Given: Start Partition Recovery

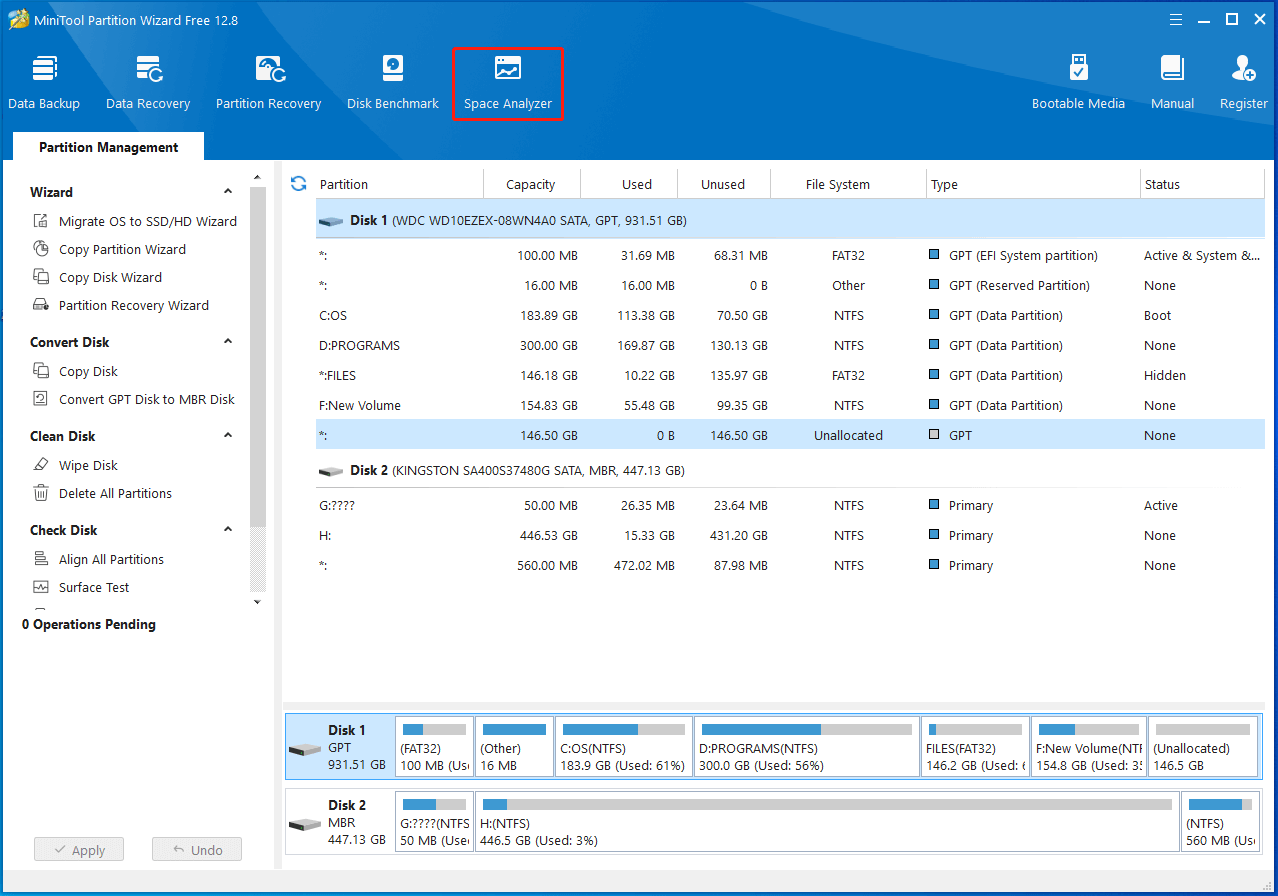Looking at the screenshot, I should coord(268,80).
